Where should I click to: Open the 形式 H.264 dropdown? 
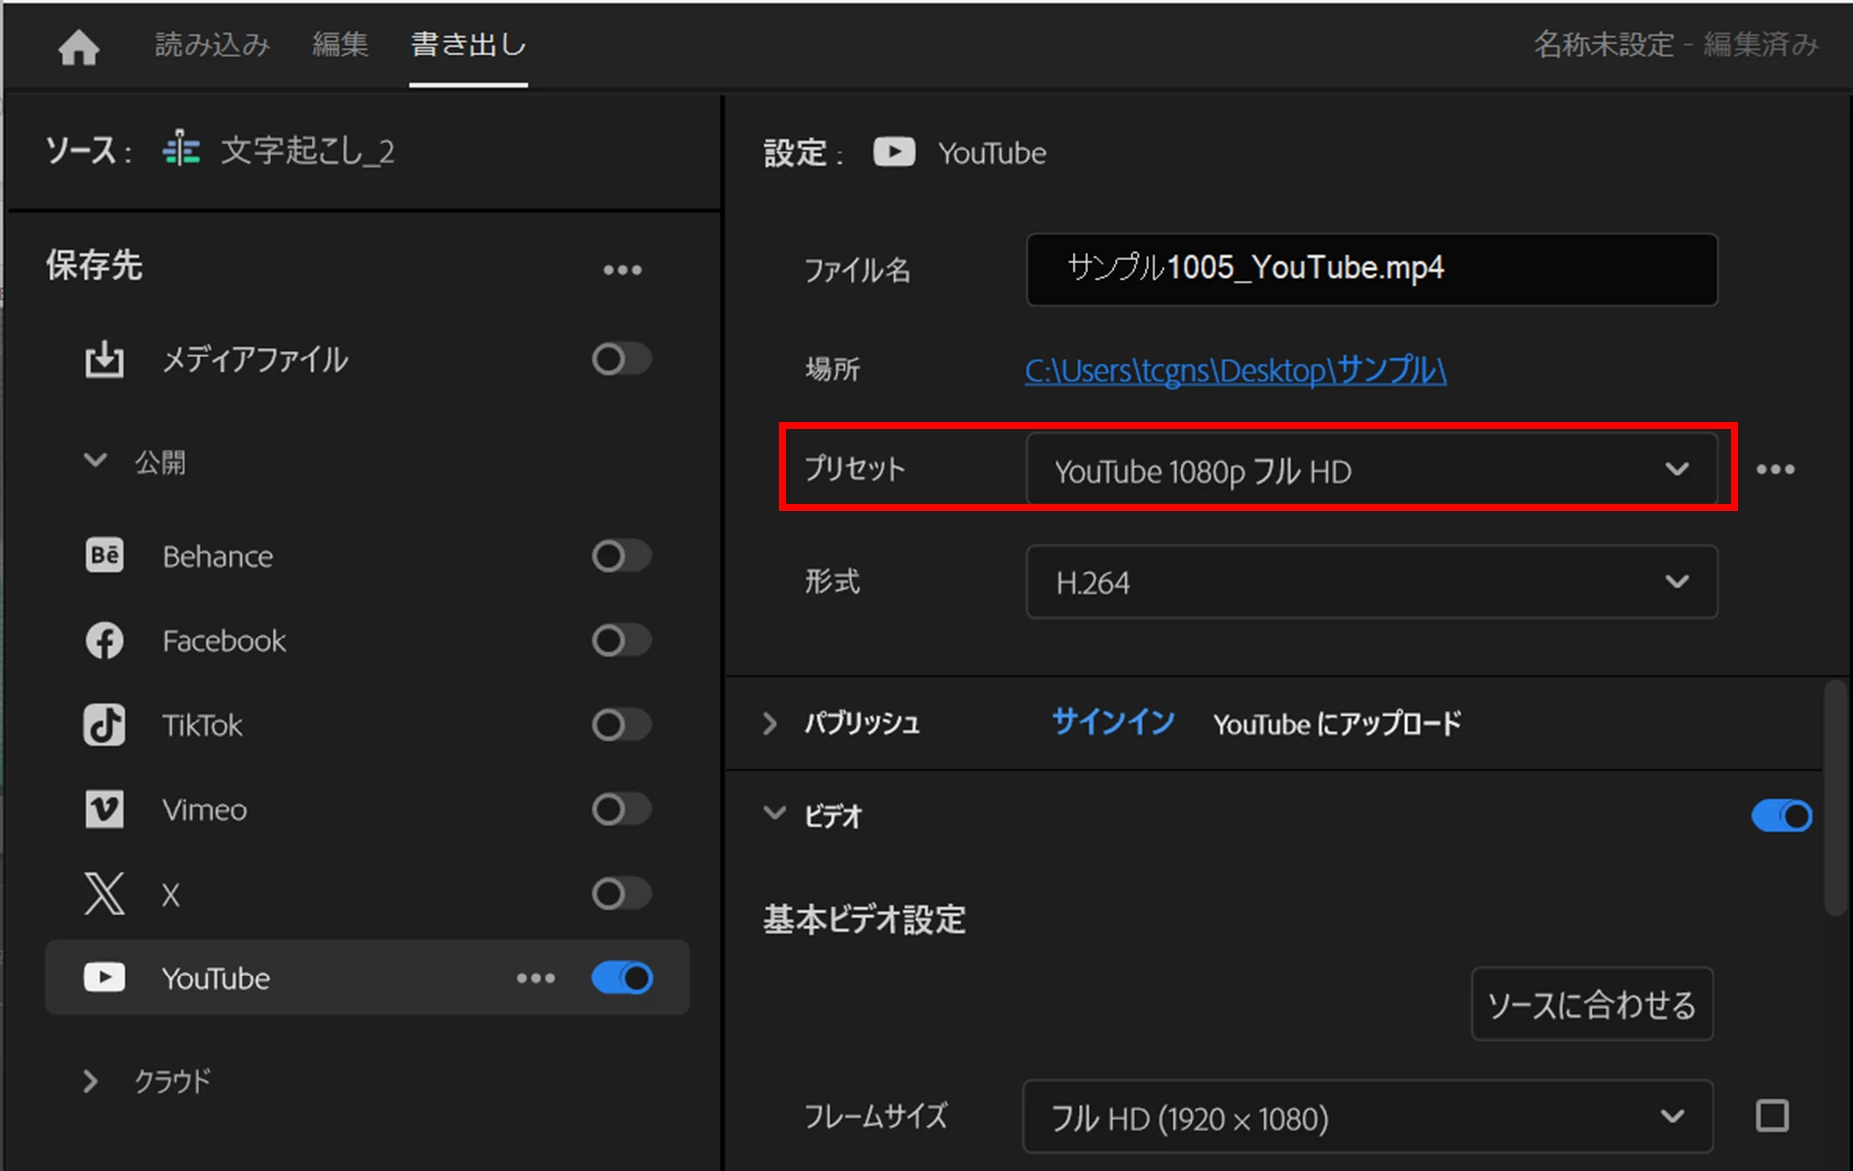click(1371, 582)
